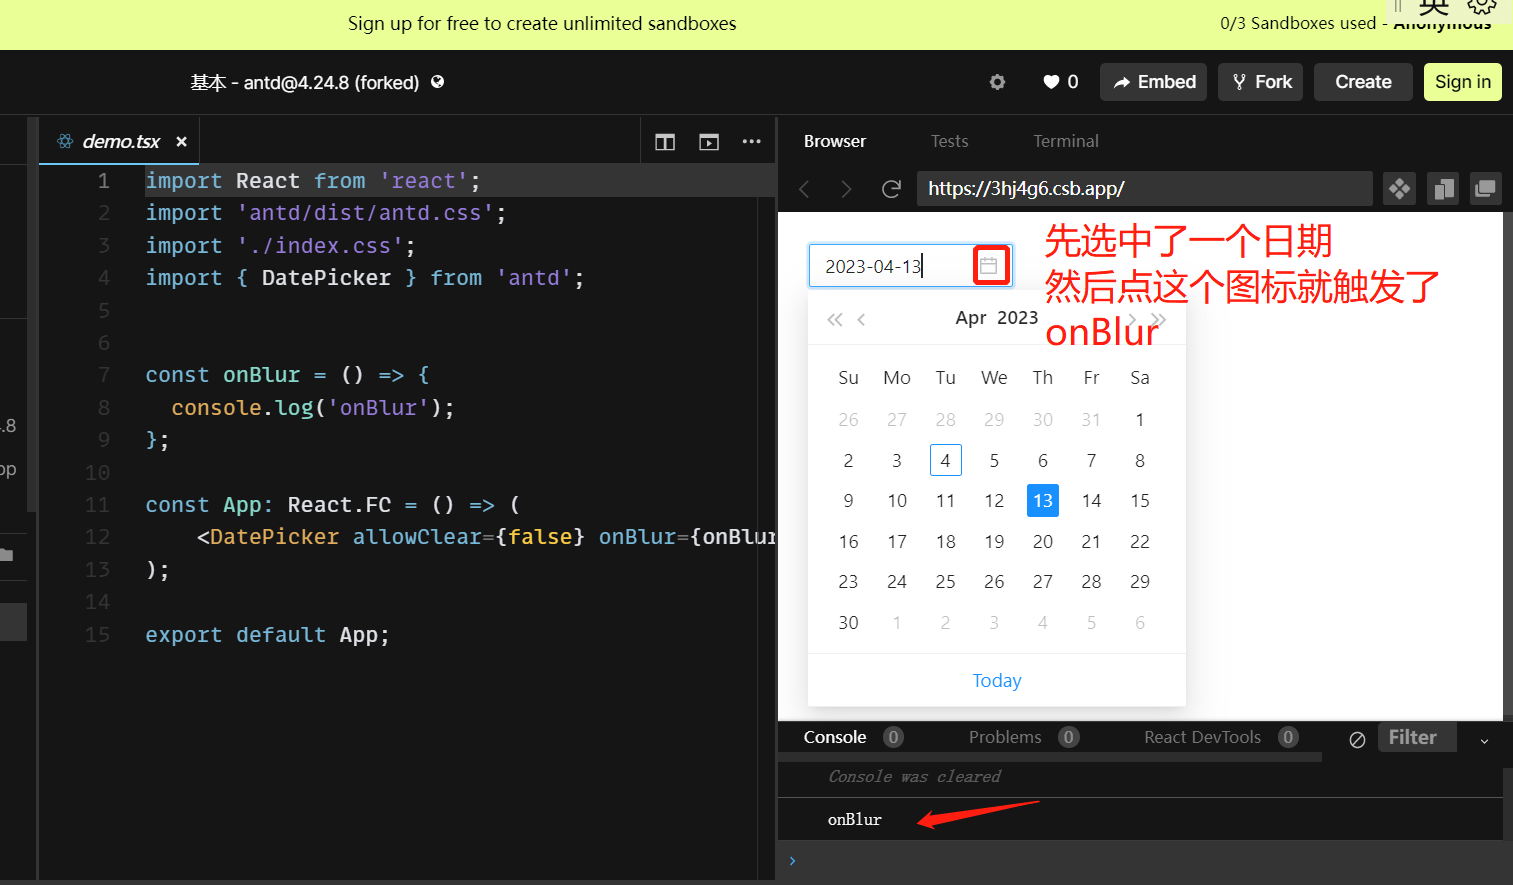Click the responsive preview diamond icon
This screenshot has height=885, width=1513.
click(x=1399, y=188)
